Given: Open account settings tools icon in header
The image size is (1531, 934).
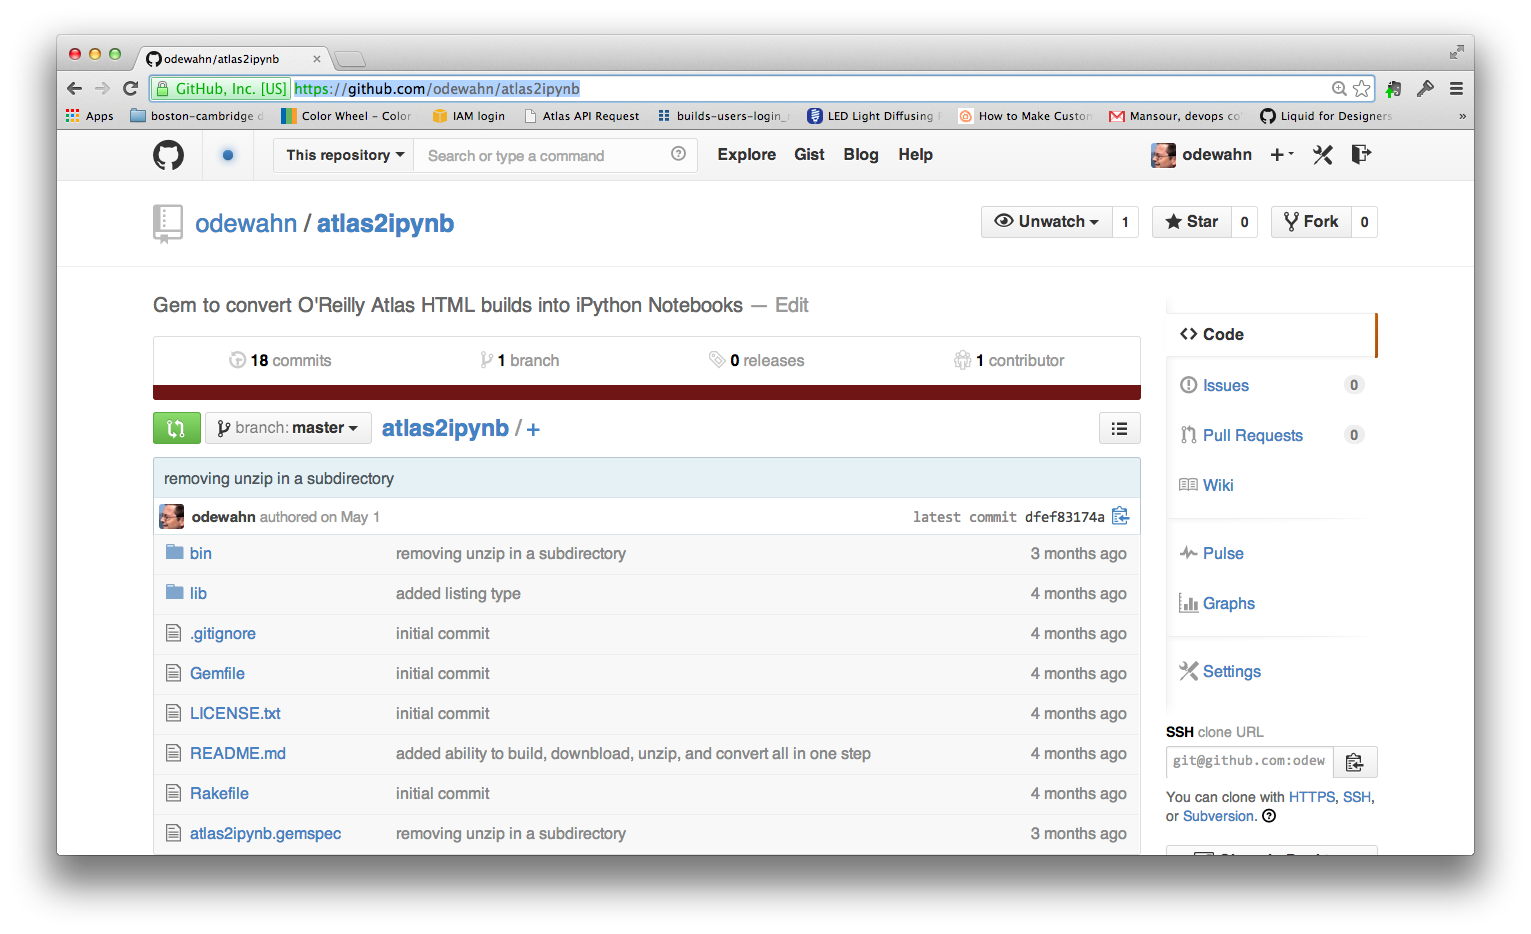Looking at the screenshot, I should tap(1322, 155).
